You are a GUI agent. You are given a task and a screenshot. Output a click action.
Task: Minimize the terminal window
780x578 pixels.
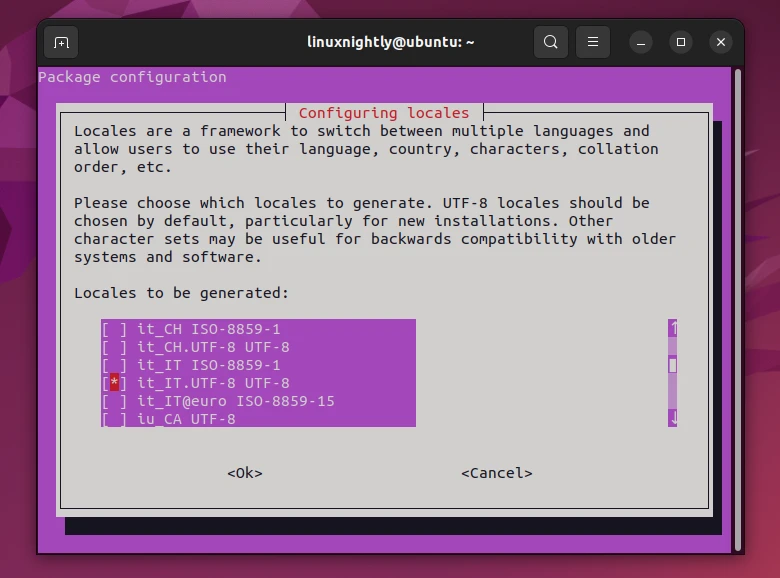click(641, 43)
